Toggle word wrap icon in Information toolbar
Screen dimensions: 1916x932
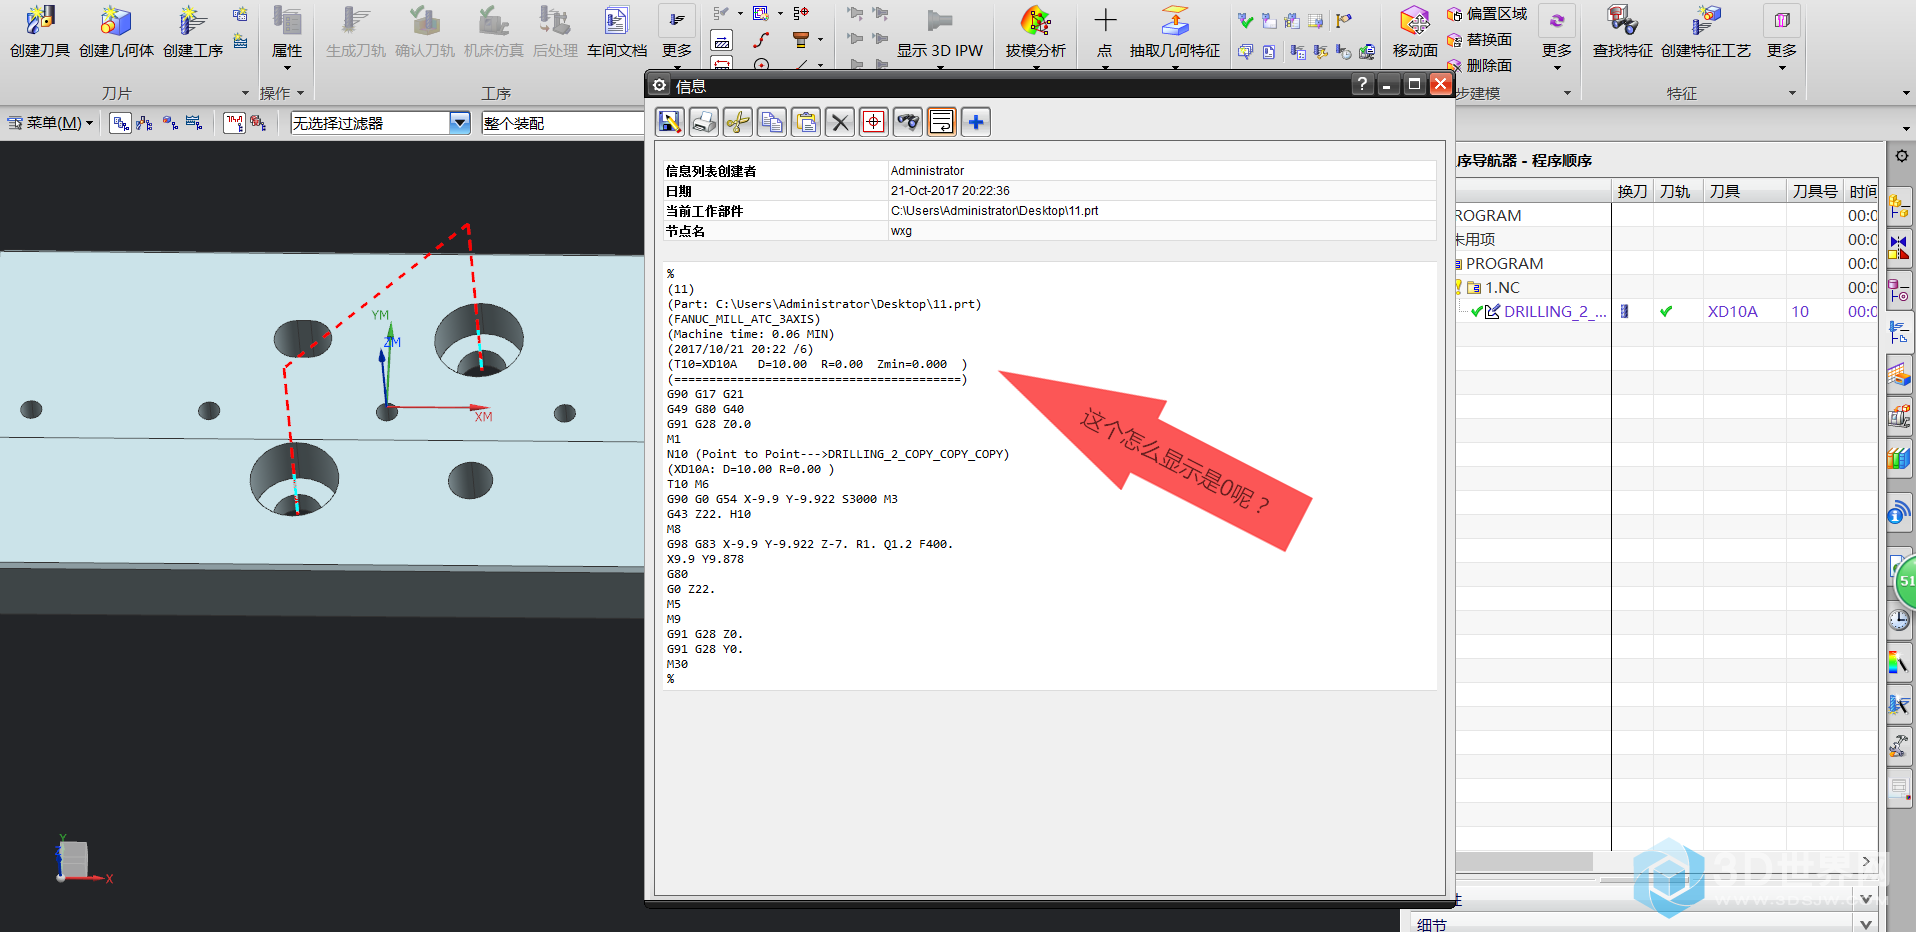[942, 122]
